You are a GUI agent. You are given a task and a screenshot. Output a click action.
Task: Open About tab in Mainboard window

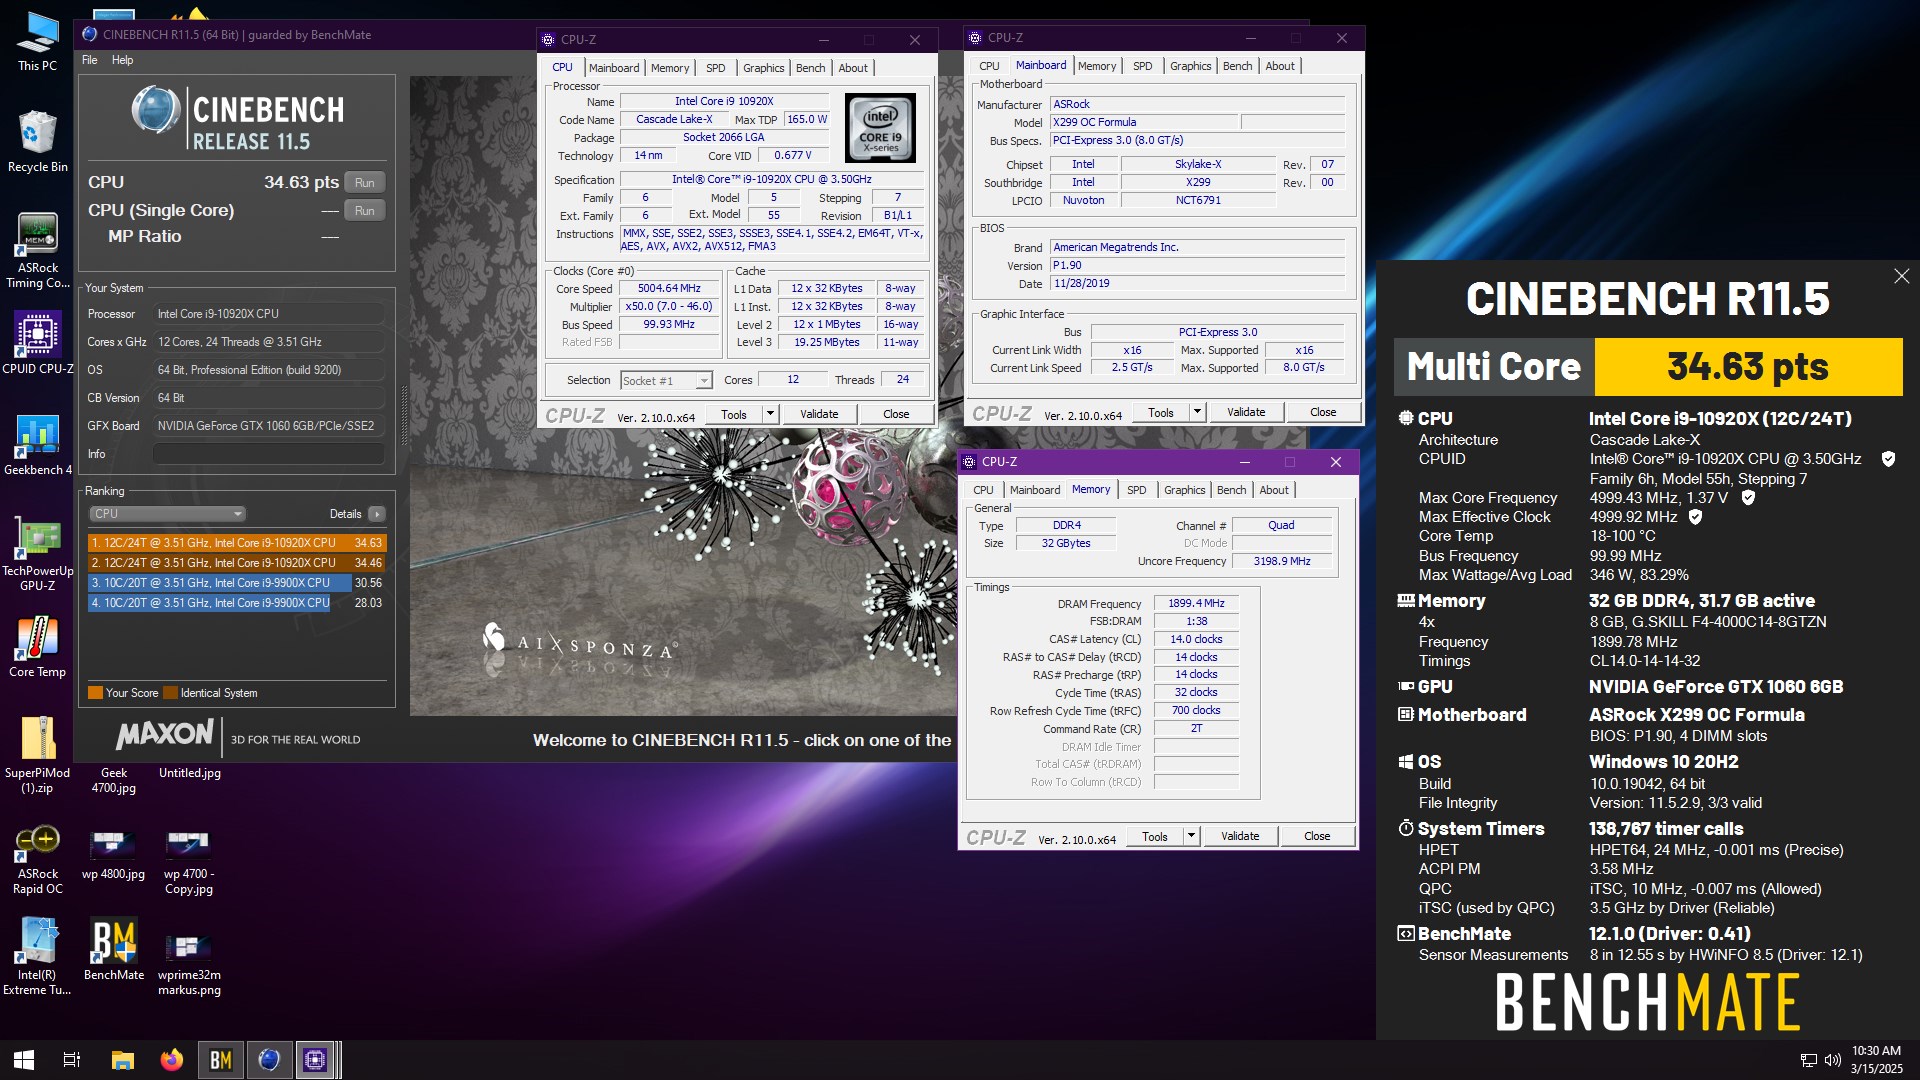[1279, 66]
